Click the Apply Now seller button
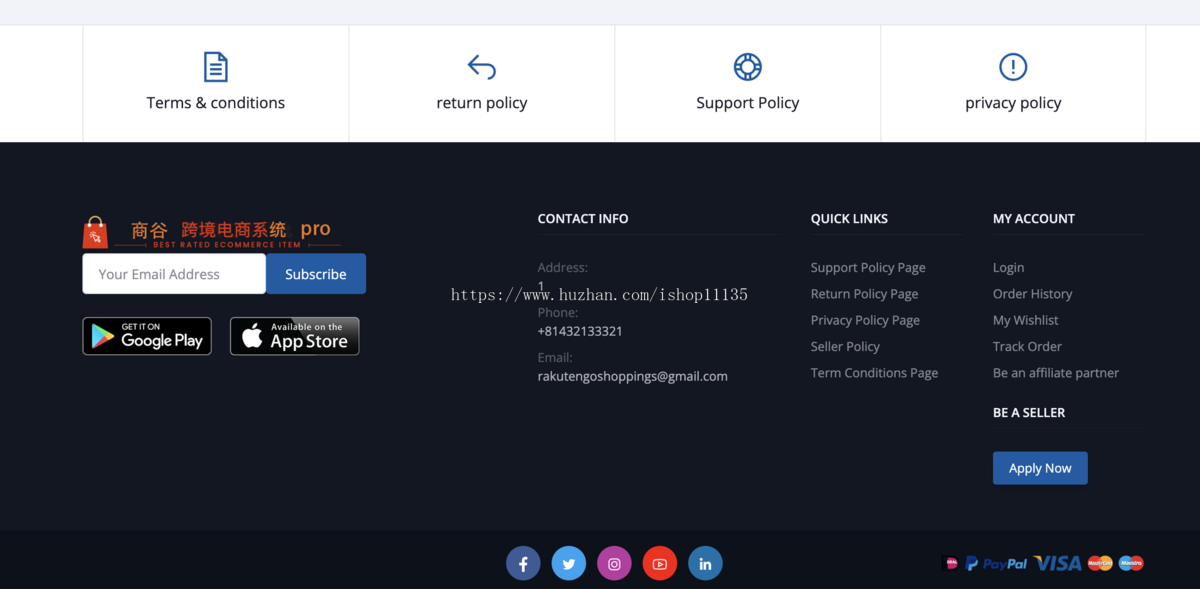The image size is (1200, 589). [x=1040, y=468]
